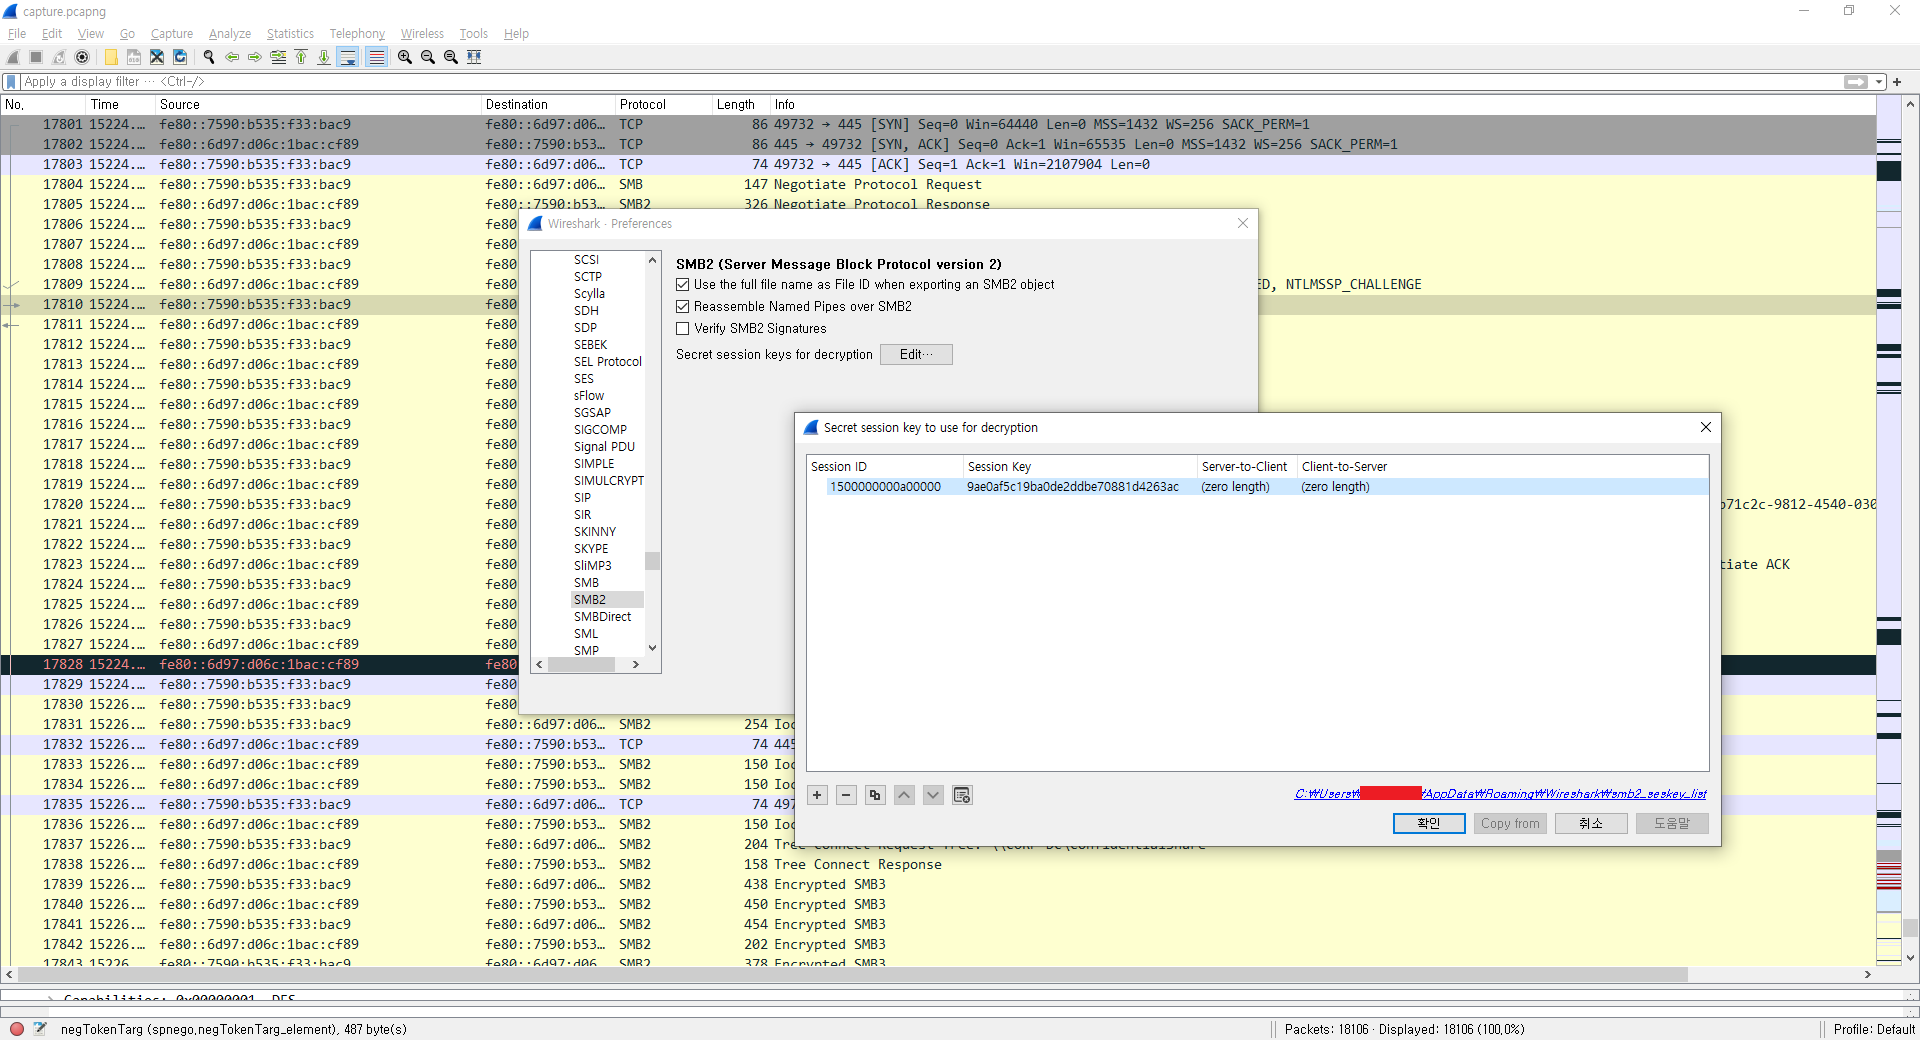The width and height of the screenshot is (1920, 1040).
Task: Select SMBDirect in the protocol list
Action: click(x=603, y=617)
